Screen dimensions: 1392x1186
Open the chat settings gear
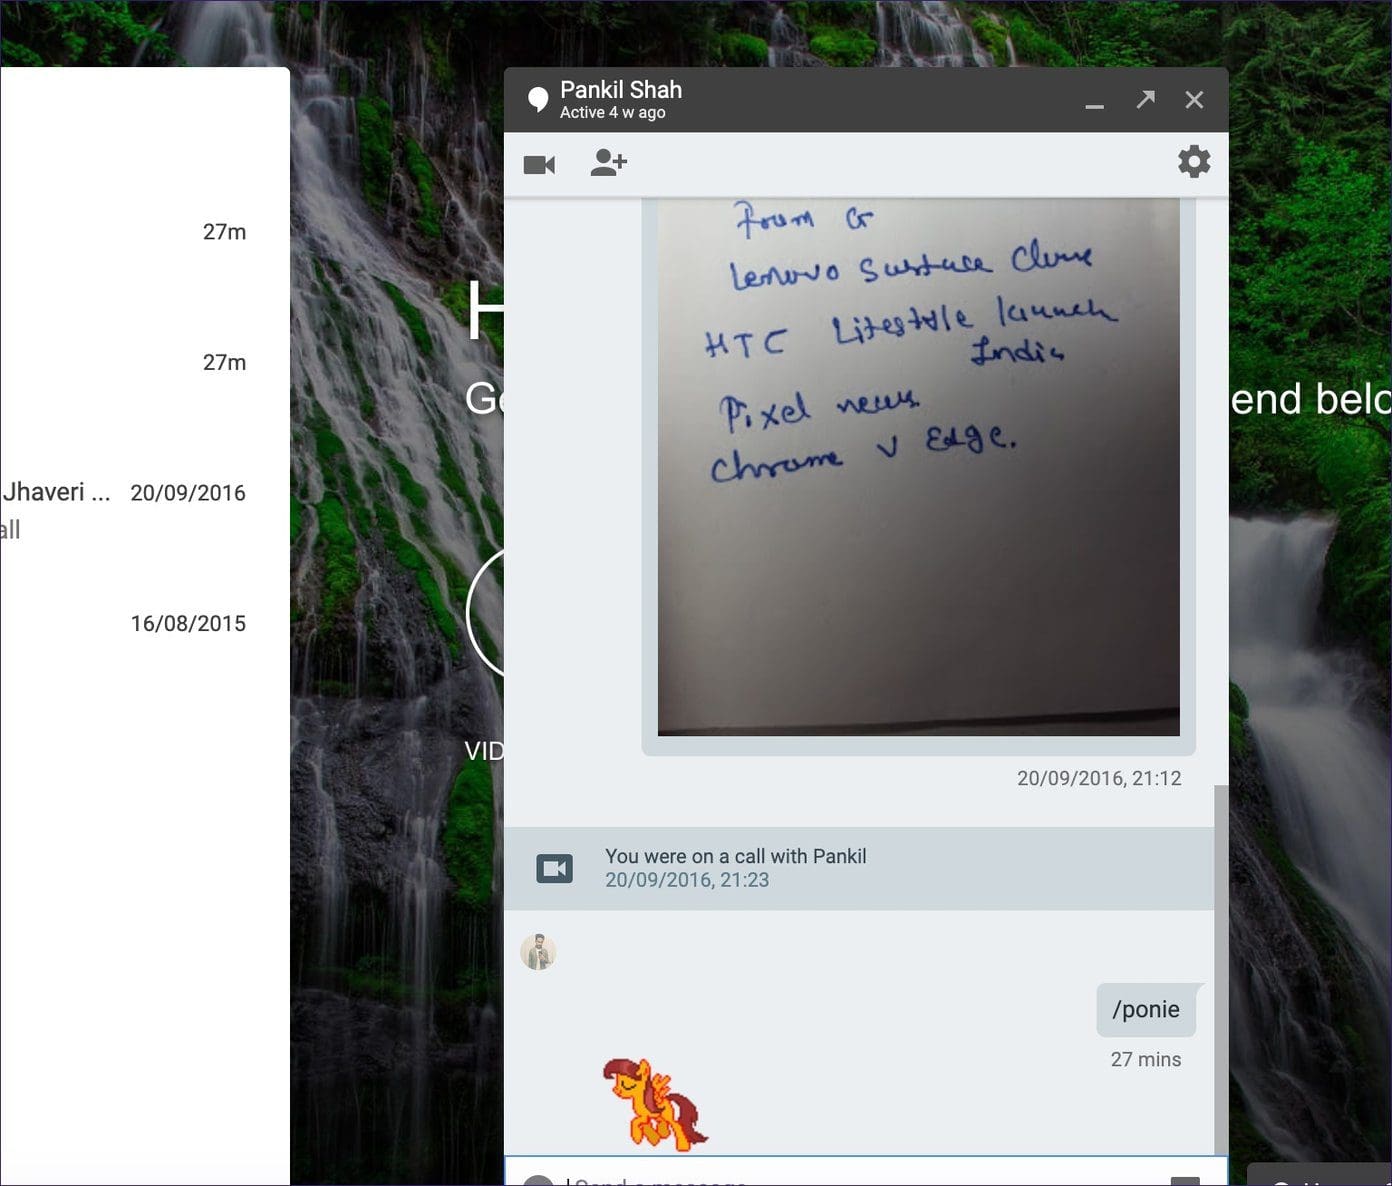click(x=1194, y=162)
